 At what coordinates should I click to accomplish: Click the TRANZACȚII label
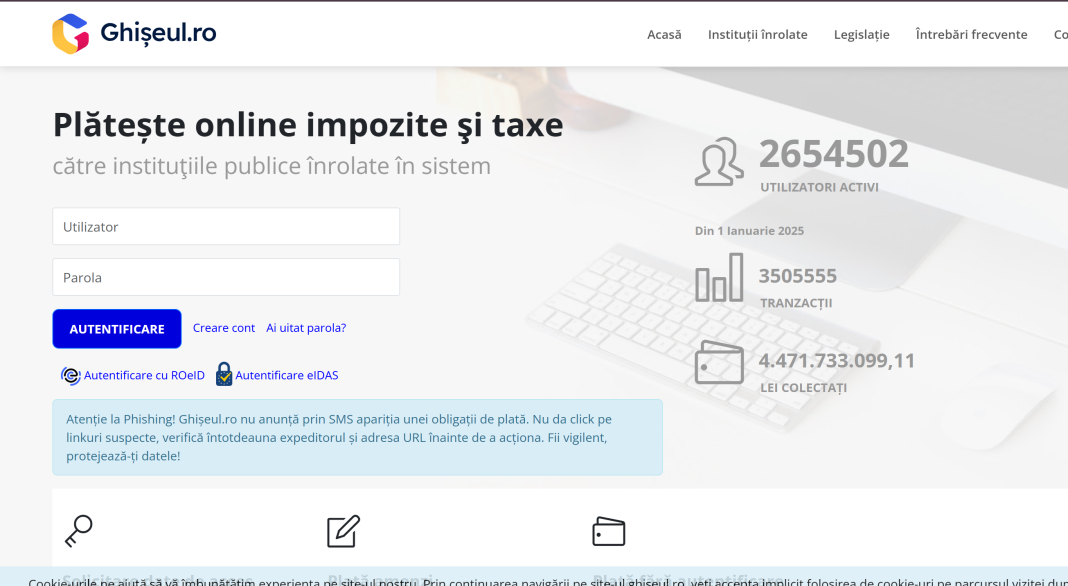click(x=796, y=303)
